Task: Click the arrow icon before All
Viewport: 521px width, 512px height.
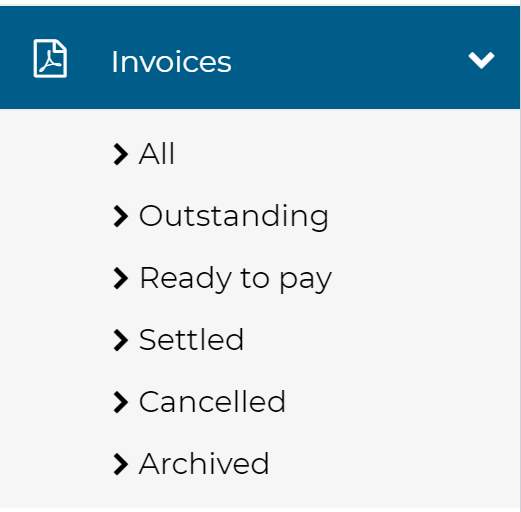Action: click(x=121, y=154)
